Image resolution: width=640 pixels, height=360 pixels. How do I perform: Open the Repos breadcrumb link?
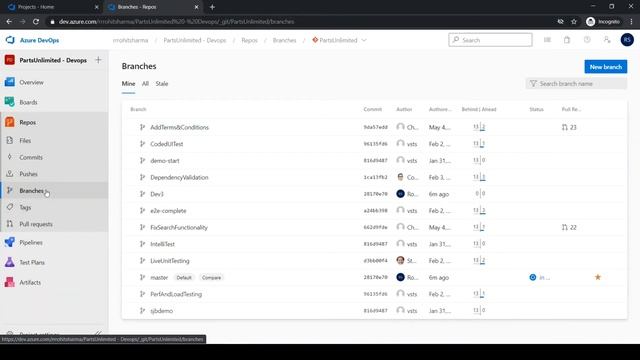coord(249,40)
